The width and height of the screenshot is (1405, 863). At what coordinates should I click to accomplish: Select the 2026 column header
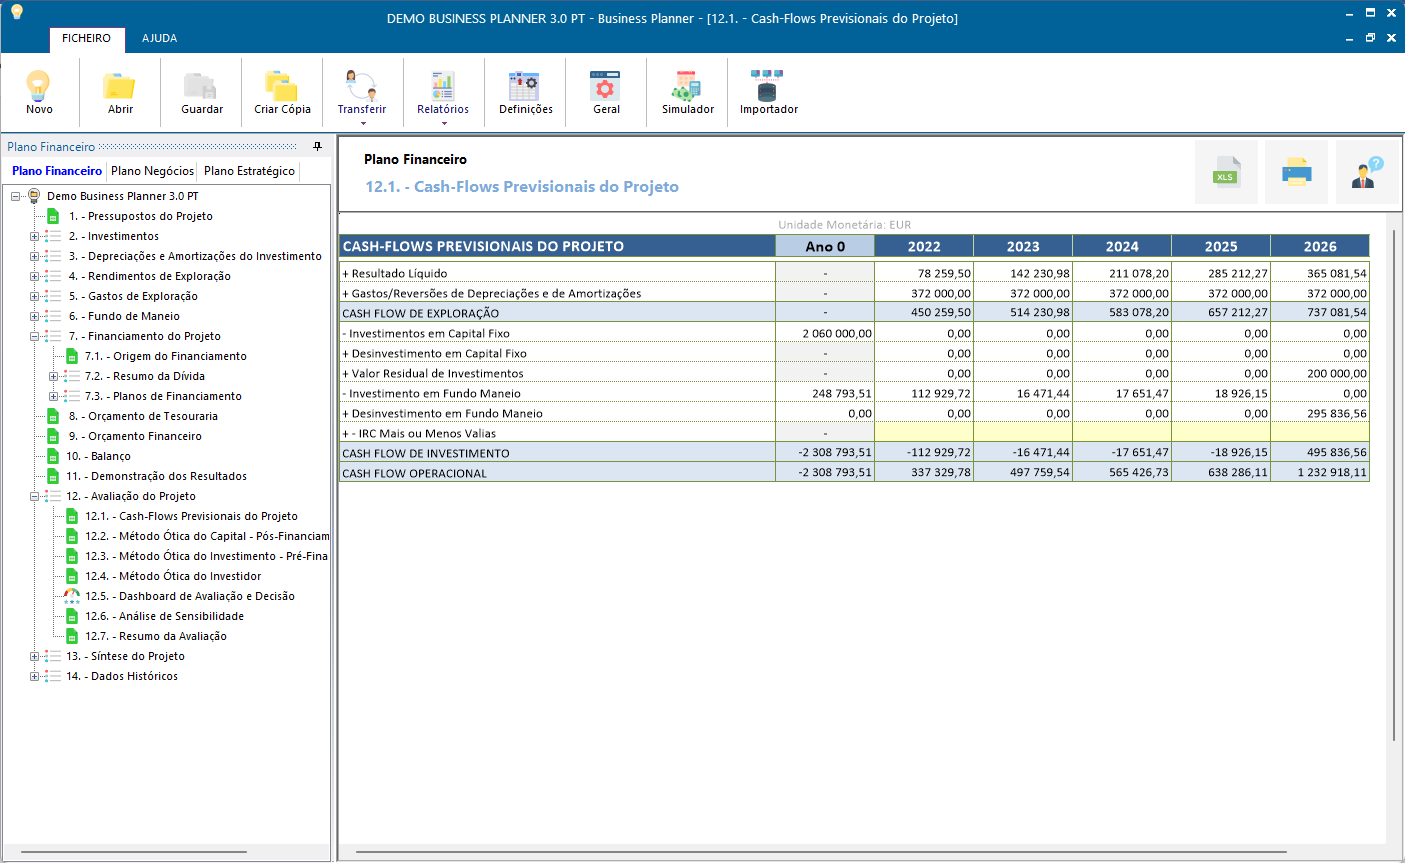pos(1320,246)
